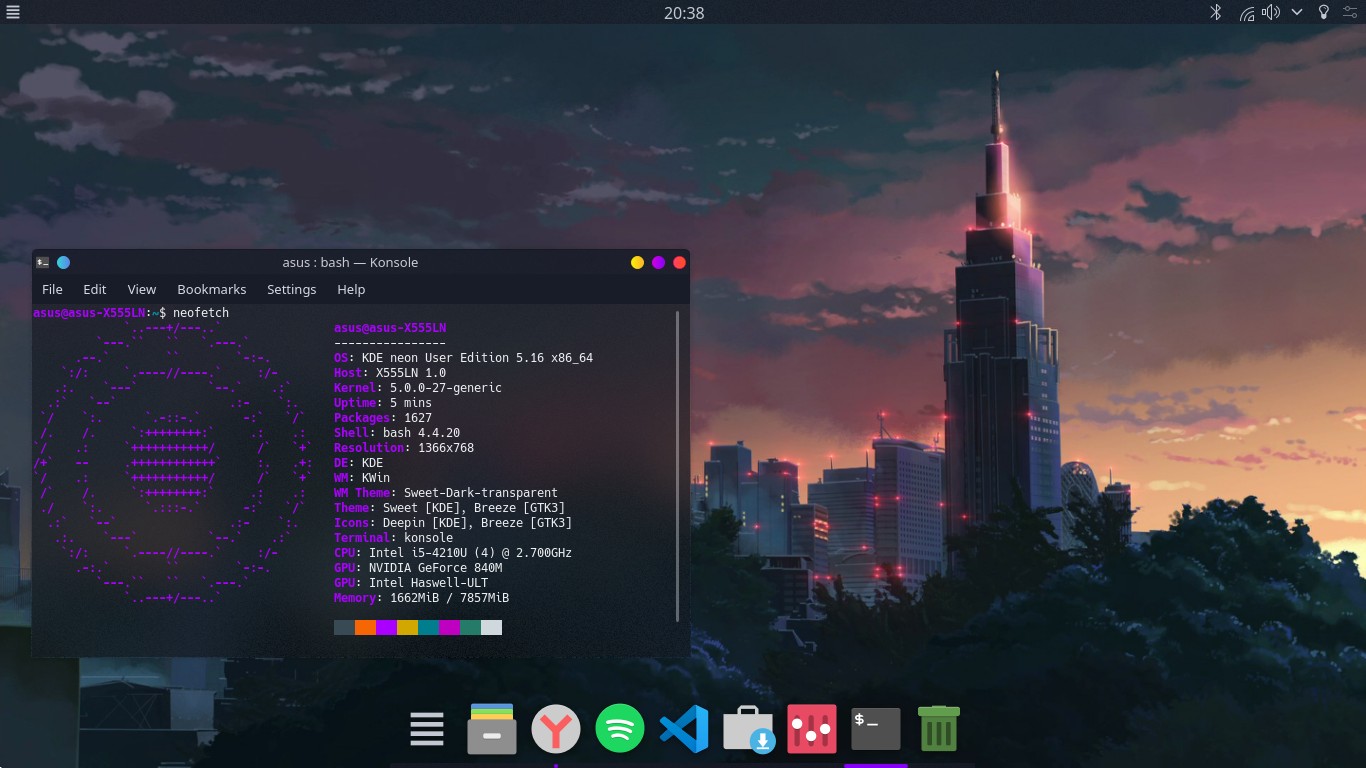The height and width of the screenshot is (768, 1366).
Task: Launch Yandex Browser from the dock
Action: pyautogui.click(x=556, y=728)
